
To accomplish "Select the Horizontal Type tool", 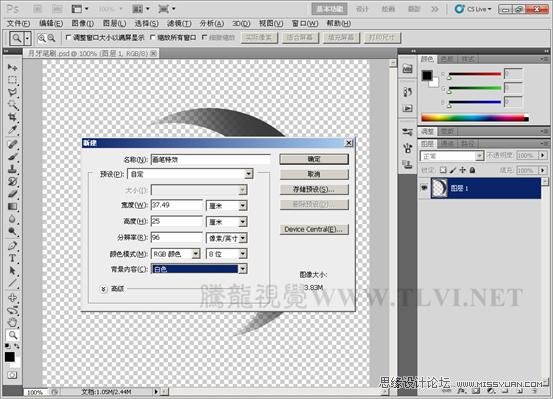I will click(x=12, y=258).
